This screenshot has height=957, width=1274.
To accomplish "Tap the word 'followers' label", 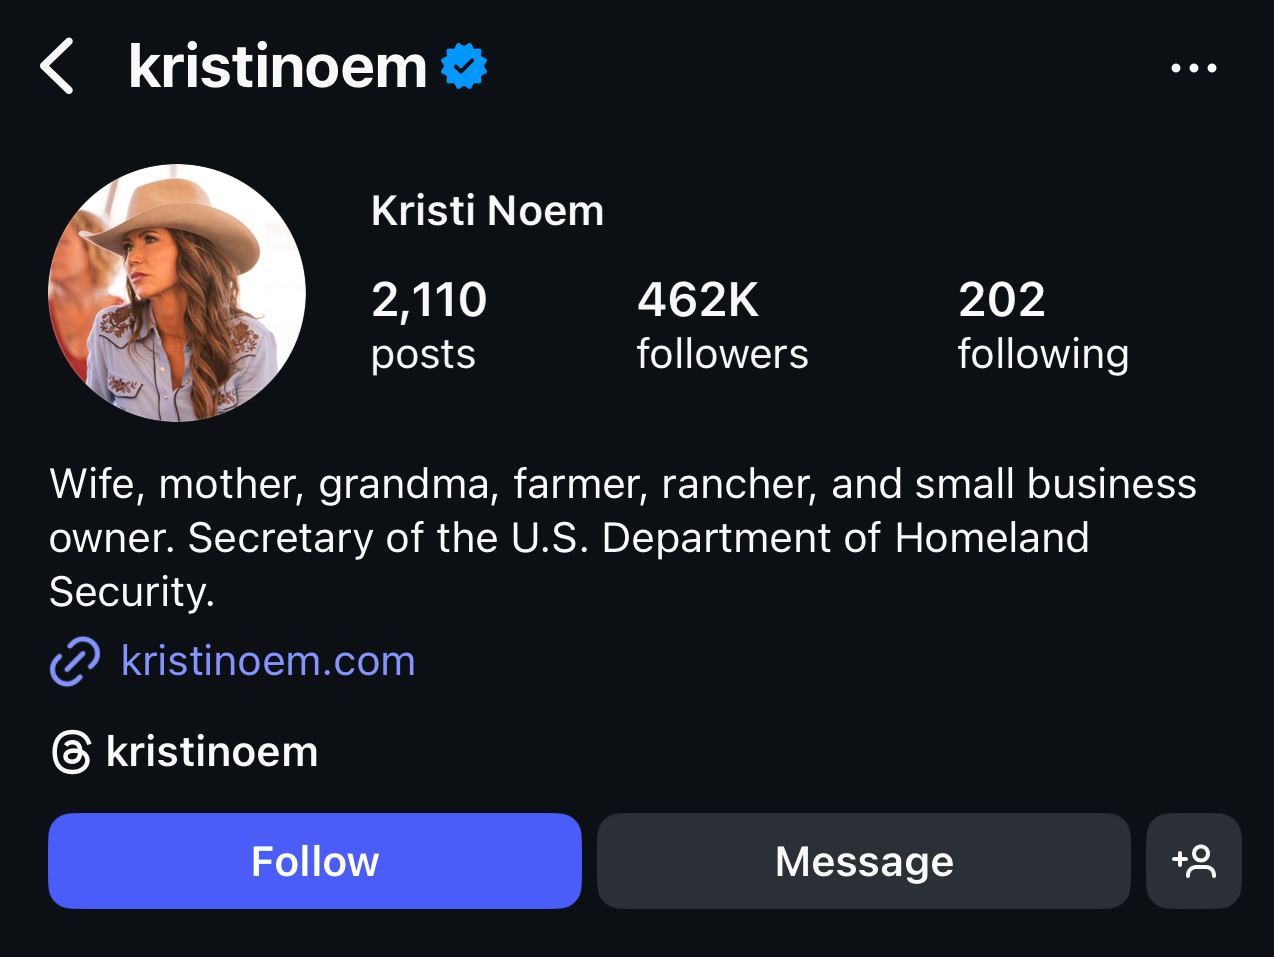I will point(722,355).
